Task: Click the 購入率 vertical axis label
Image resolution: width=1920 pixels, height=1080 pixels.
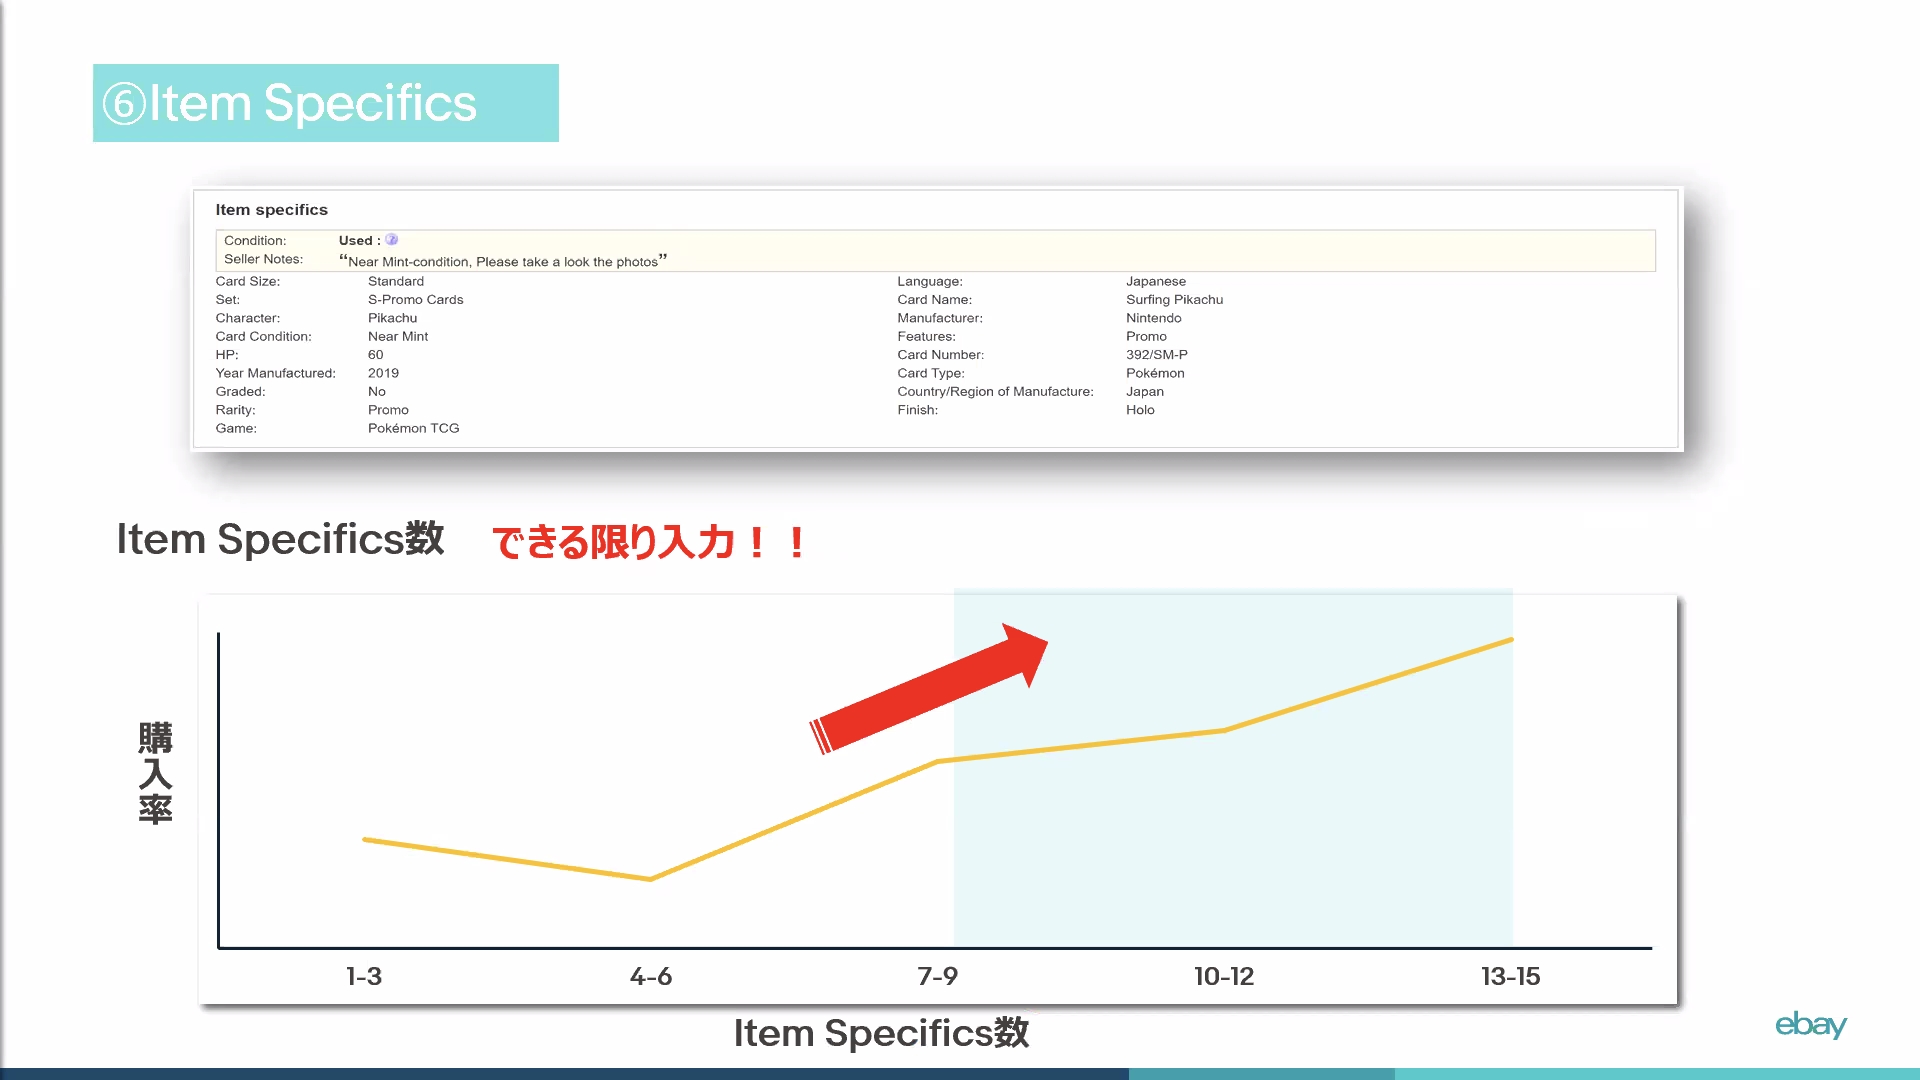Action: pos(155,772)
